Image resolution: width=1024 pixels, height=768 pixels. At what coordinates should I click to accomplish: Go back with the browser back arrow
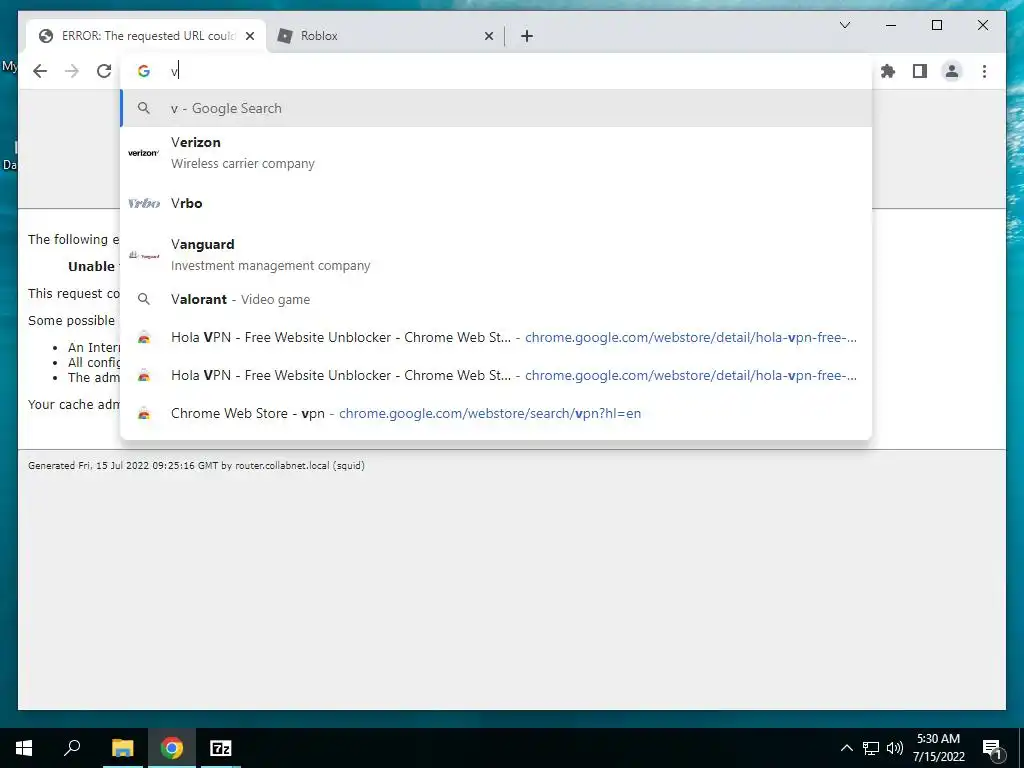point(40,71)
